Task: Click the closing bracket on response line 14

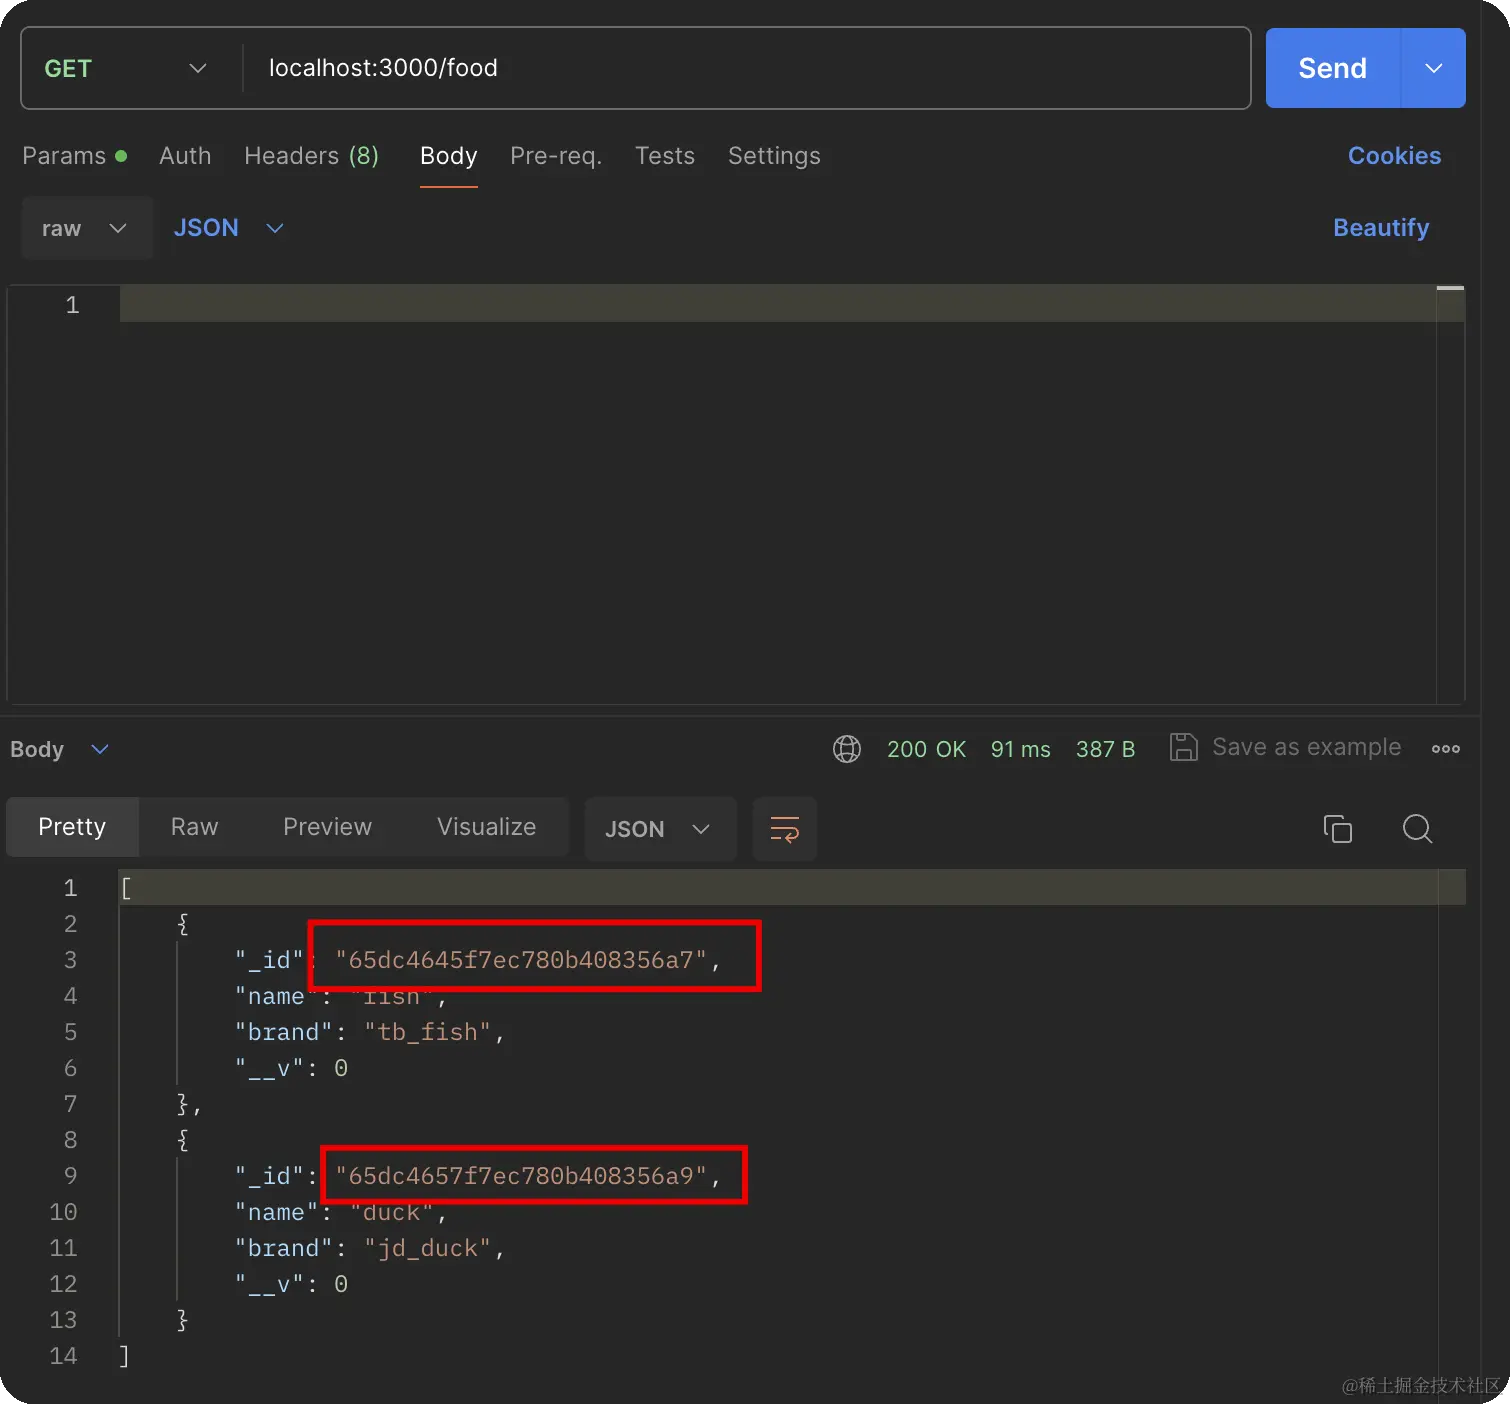Action: (124, 1356)
